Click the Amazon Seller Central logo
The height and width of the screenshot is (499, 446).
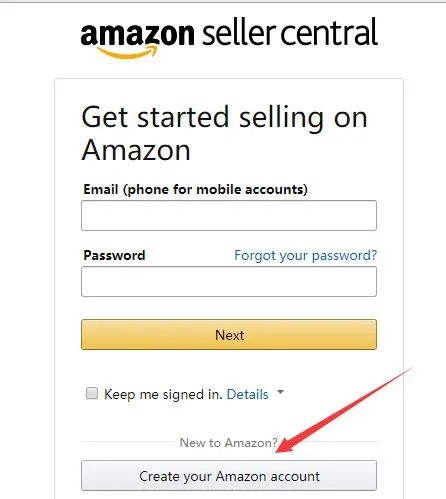(x=229, y=37)
